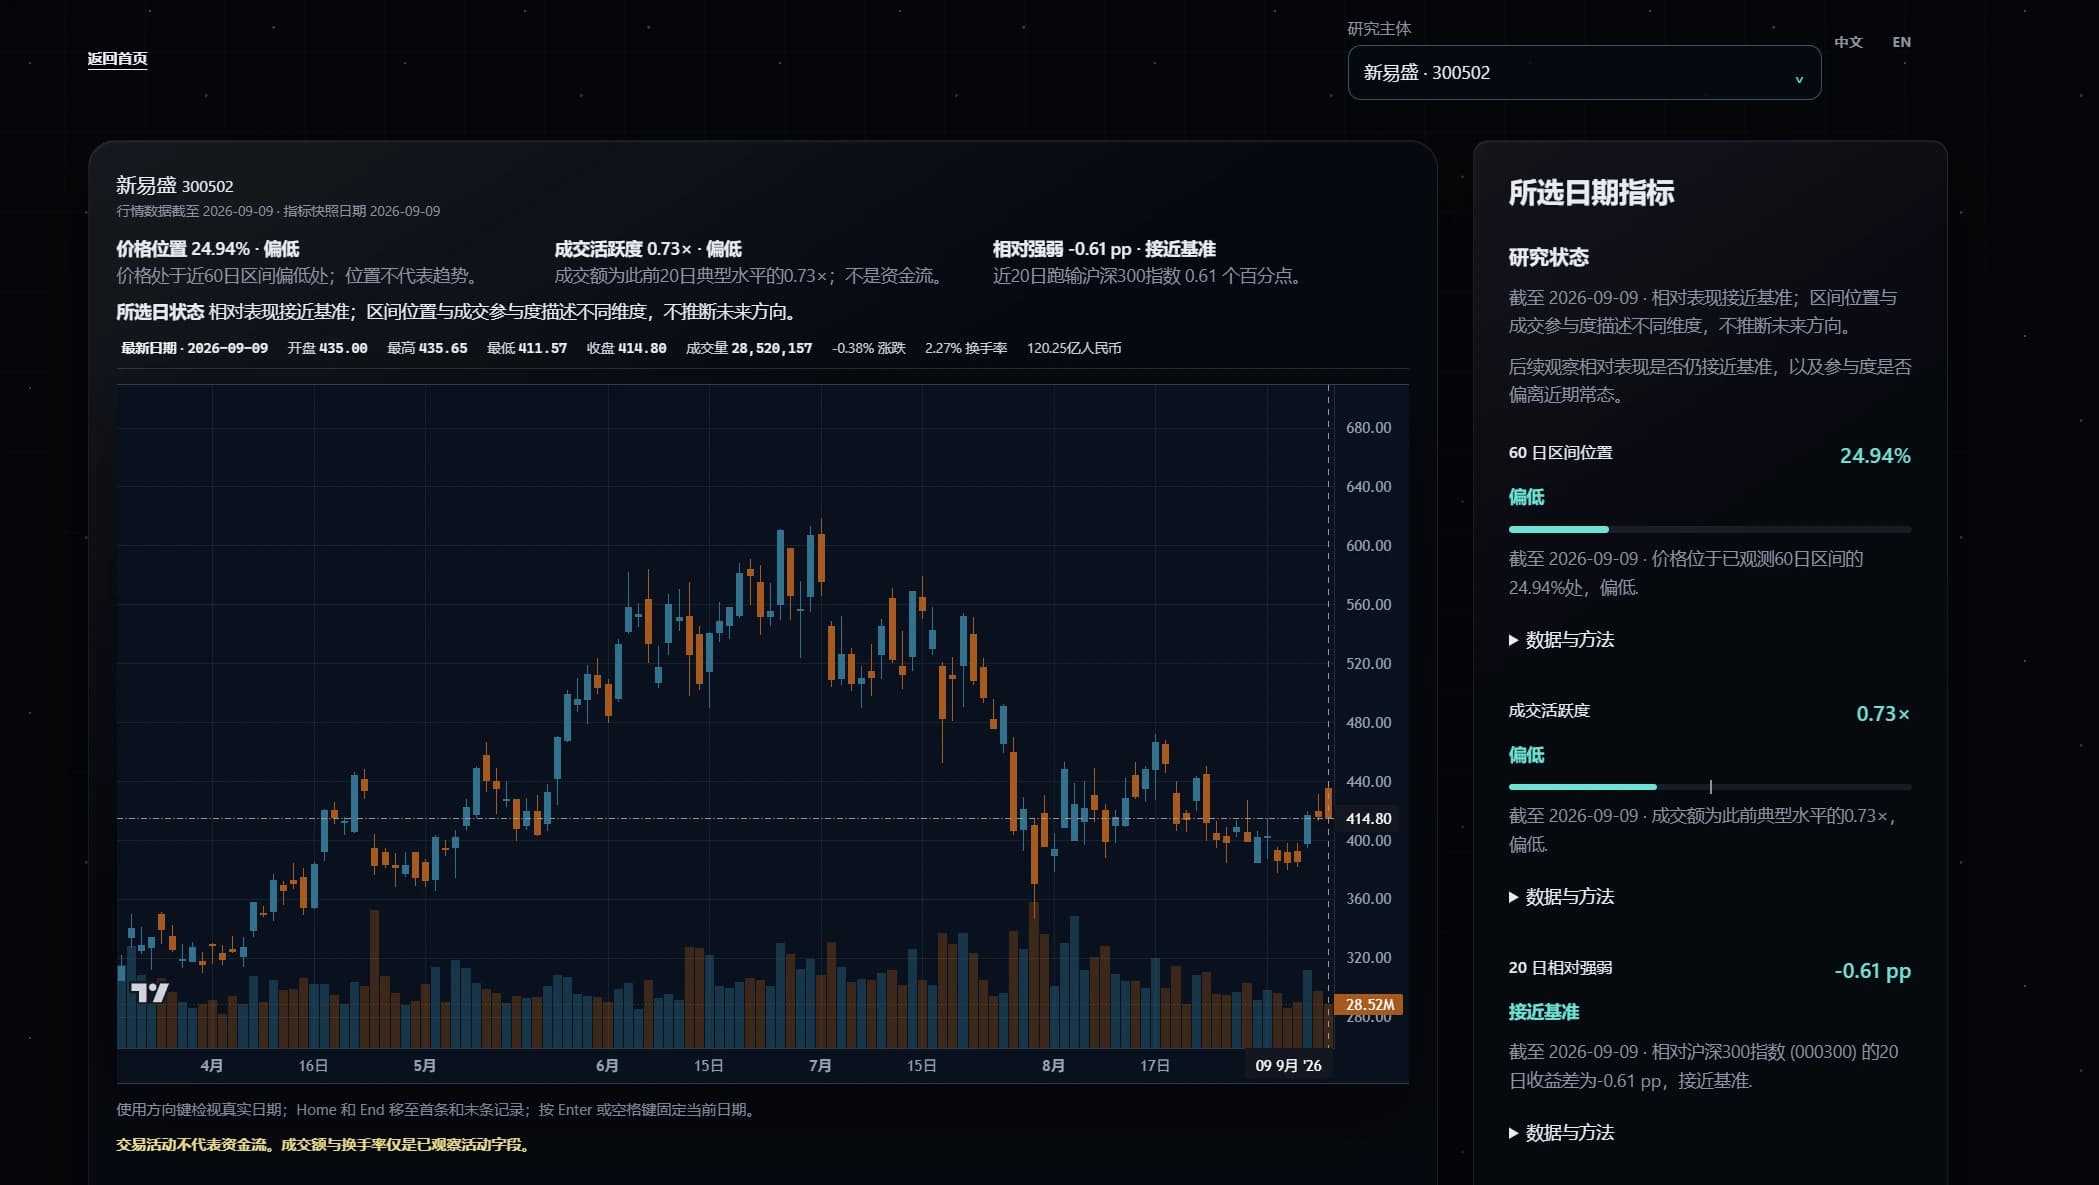The width and height of the screenshot is (2099, 1185).
Task: Click the 680.00 price axis label
Action: pyautogui.click(x=1368, y=427)
